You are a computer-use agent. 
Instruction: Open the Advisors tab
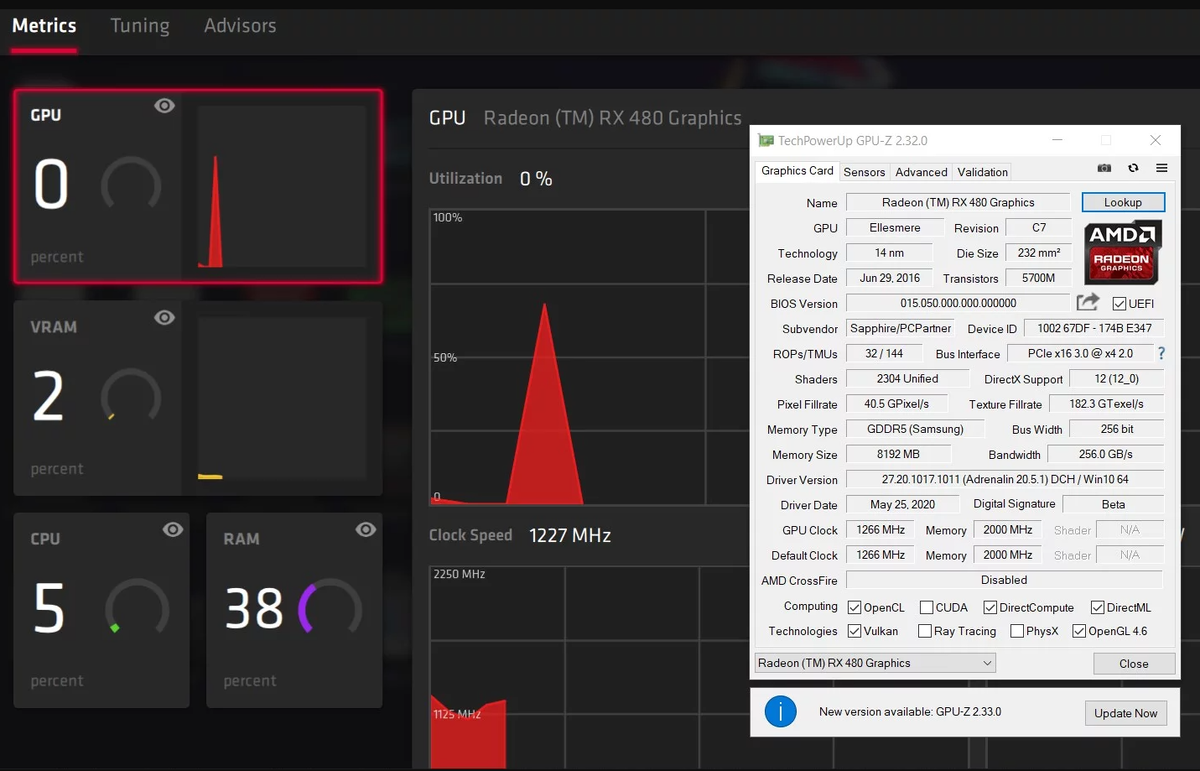(240, 26)
